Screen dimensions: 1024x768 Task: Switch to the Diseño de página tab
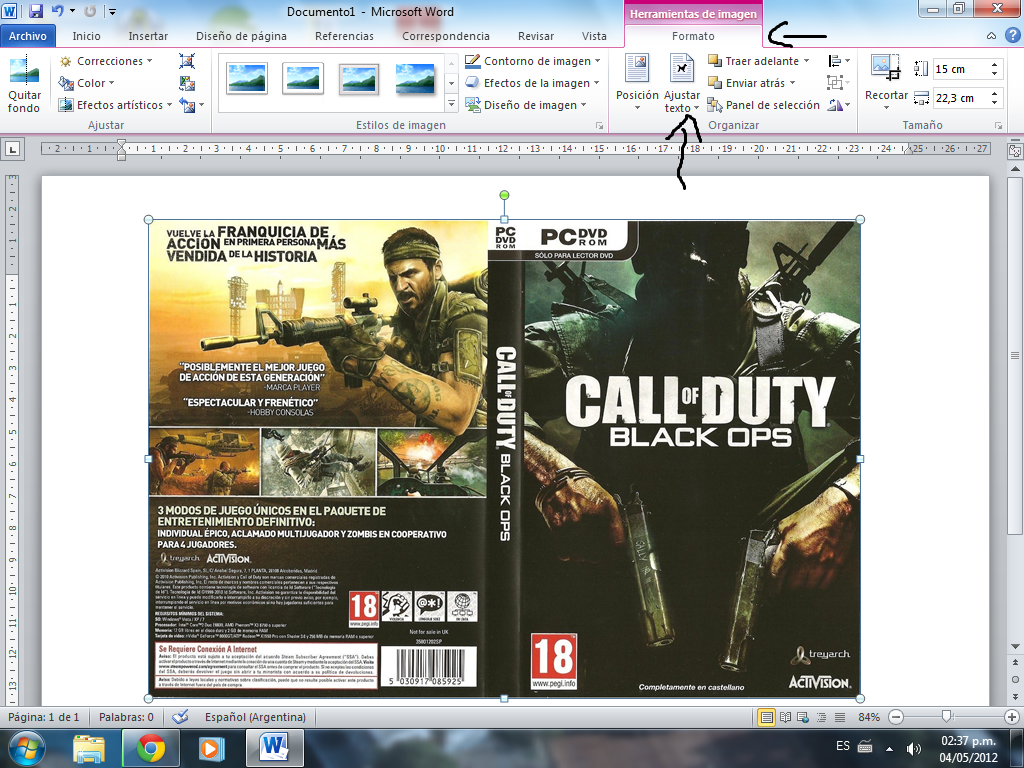(x=241, y=36)
